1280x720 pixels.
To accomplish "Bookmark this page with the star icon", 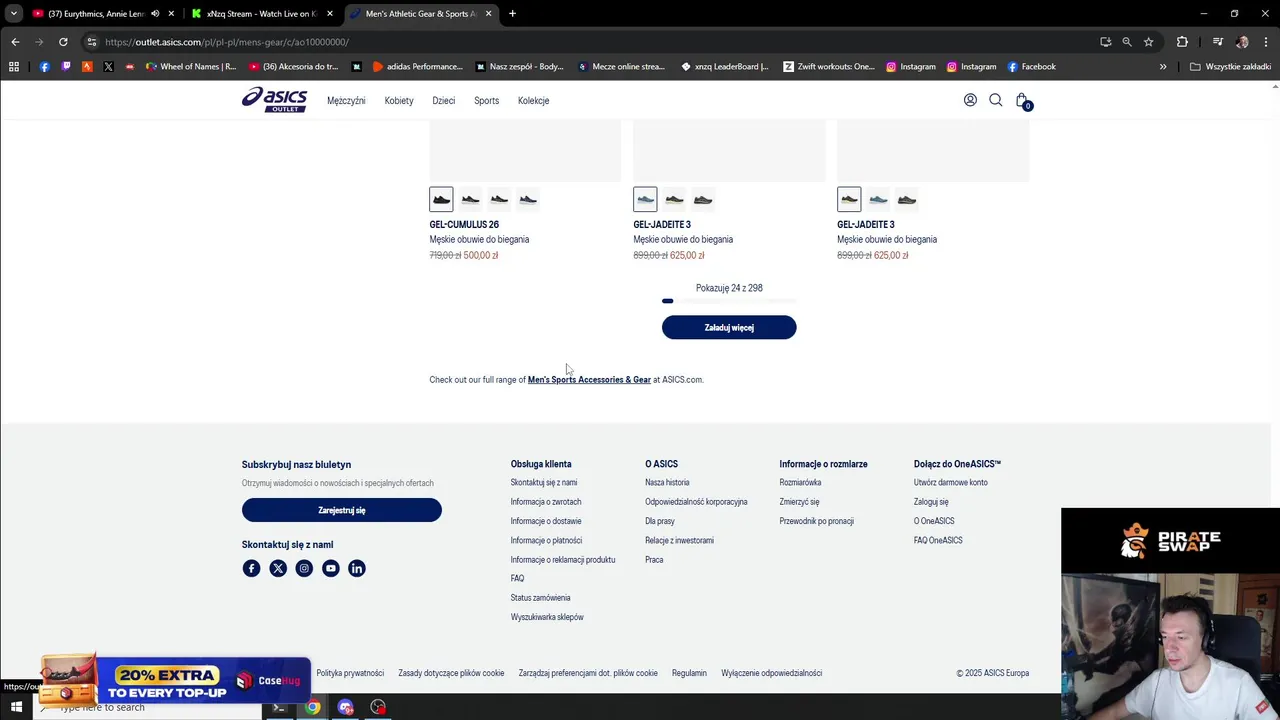I will pyautogui.click(x=1148, y=42).
